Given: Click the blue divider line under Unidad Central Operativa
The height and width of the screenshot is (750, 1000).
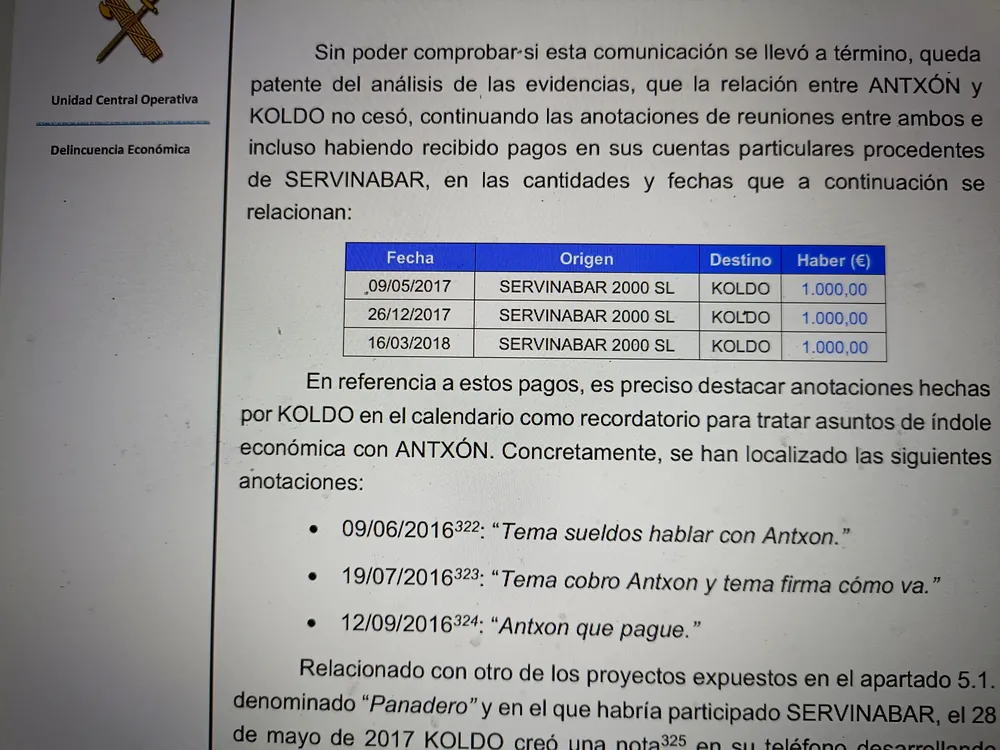Looking at the screenshot, I should click(x=123, y=123).
